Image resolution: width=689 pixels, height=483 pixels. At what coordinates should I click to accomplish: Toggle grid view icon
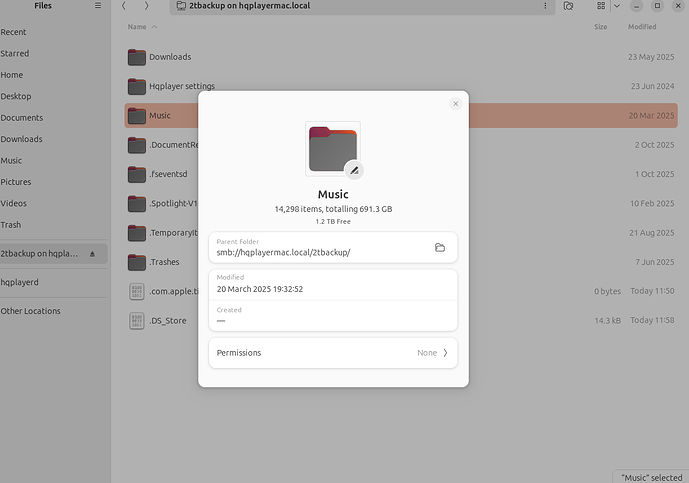pos(601,6)
